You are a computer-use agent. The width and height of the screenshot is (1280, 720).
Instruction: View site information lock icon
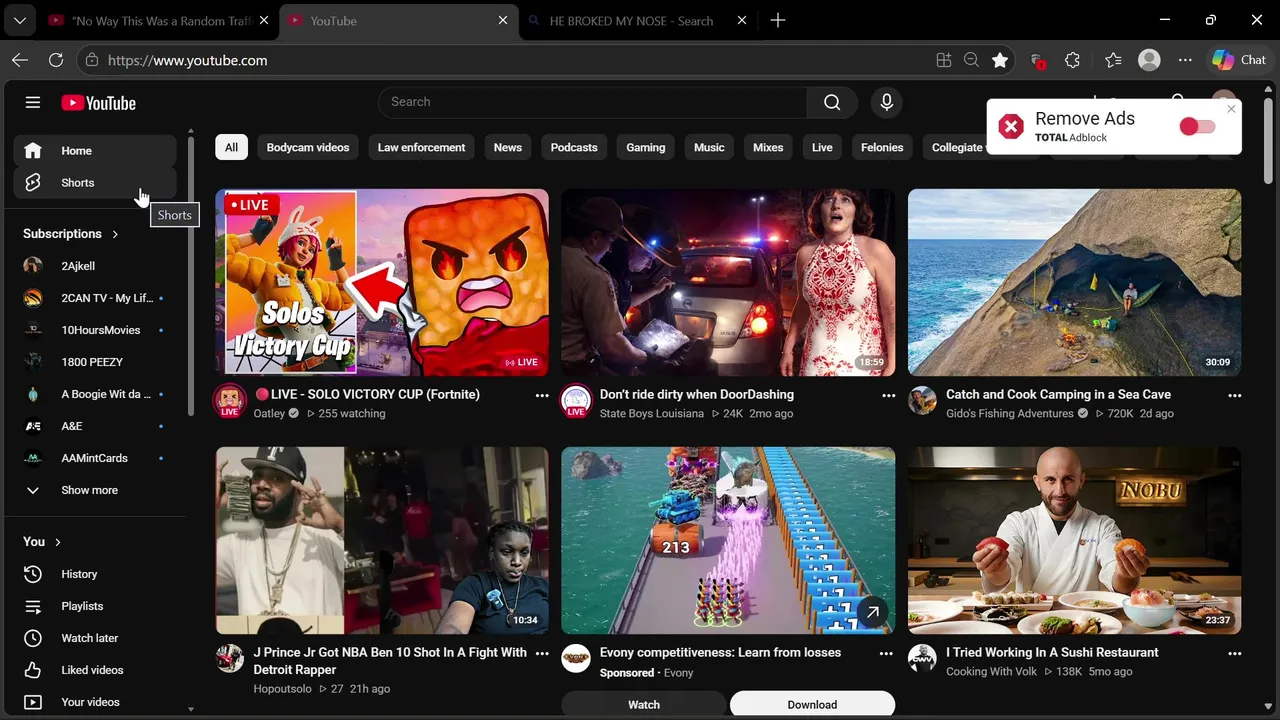point(92,60)
